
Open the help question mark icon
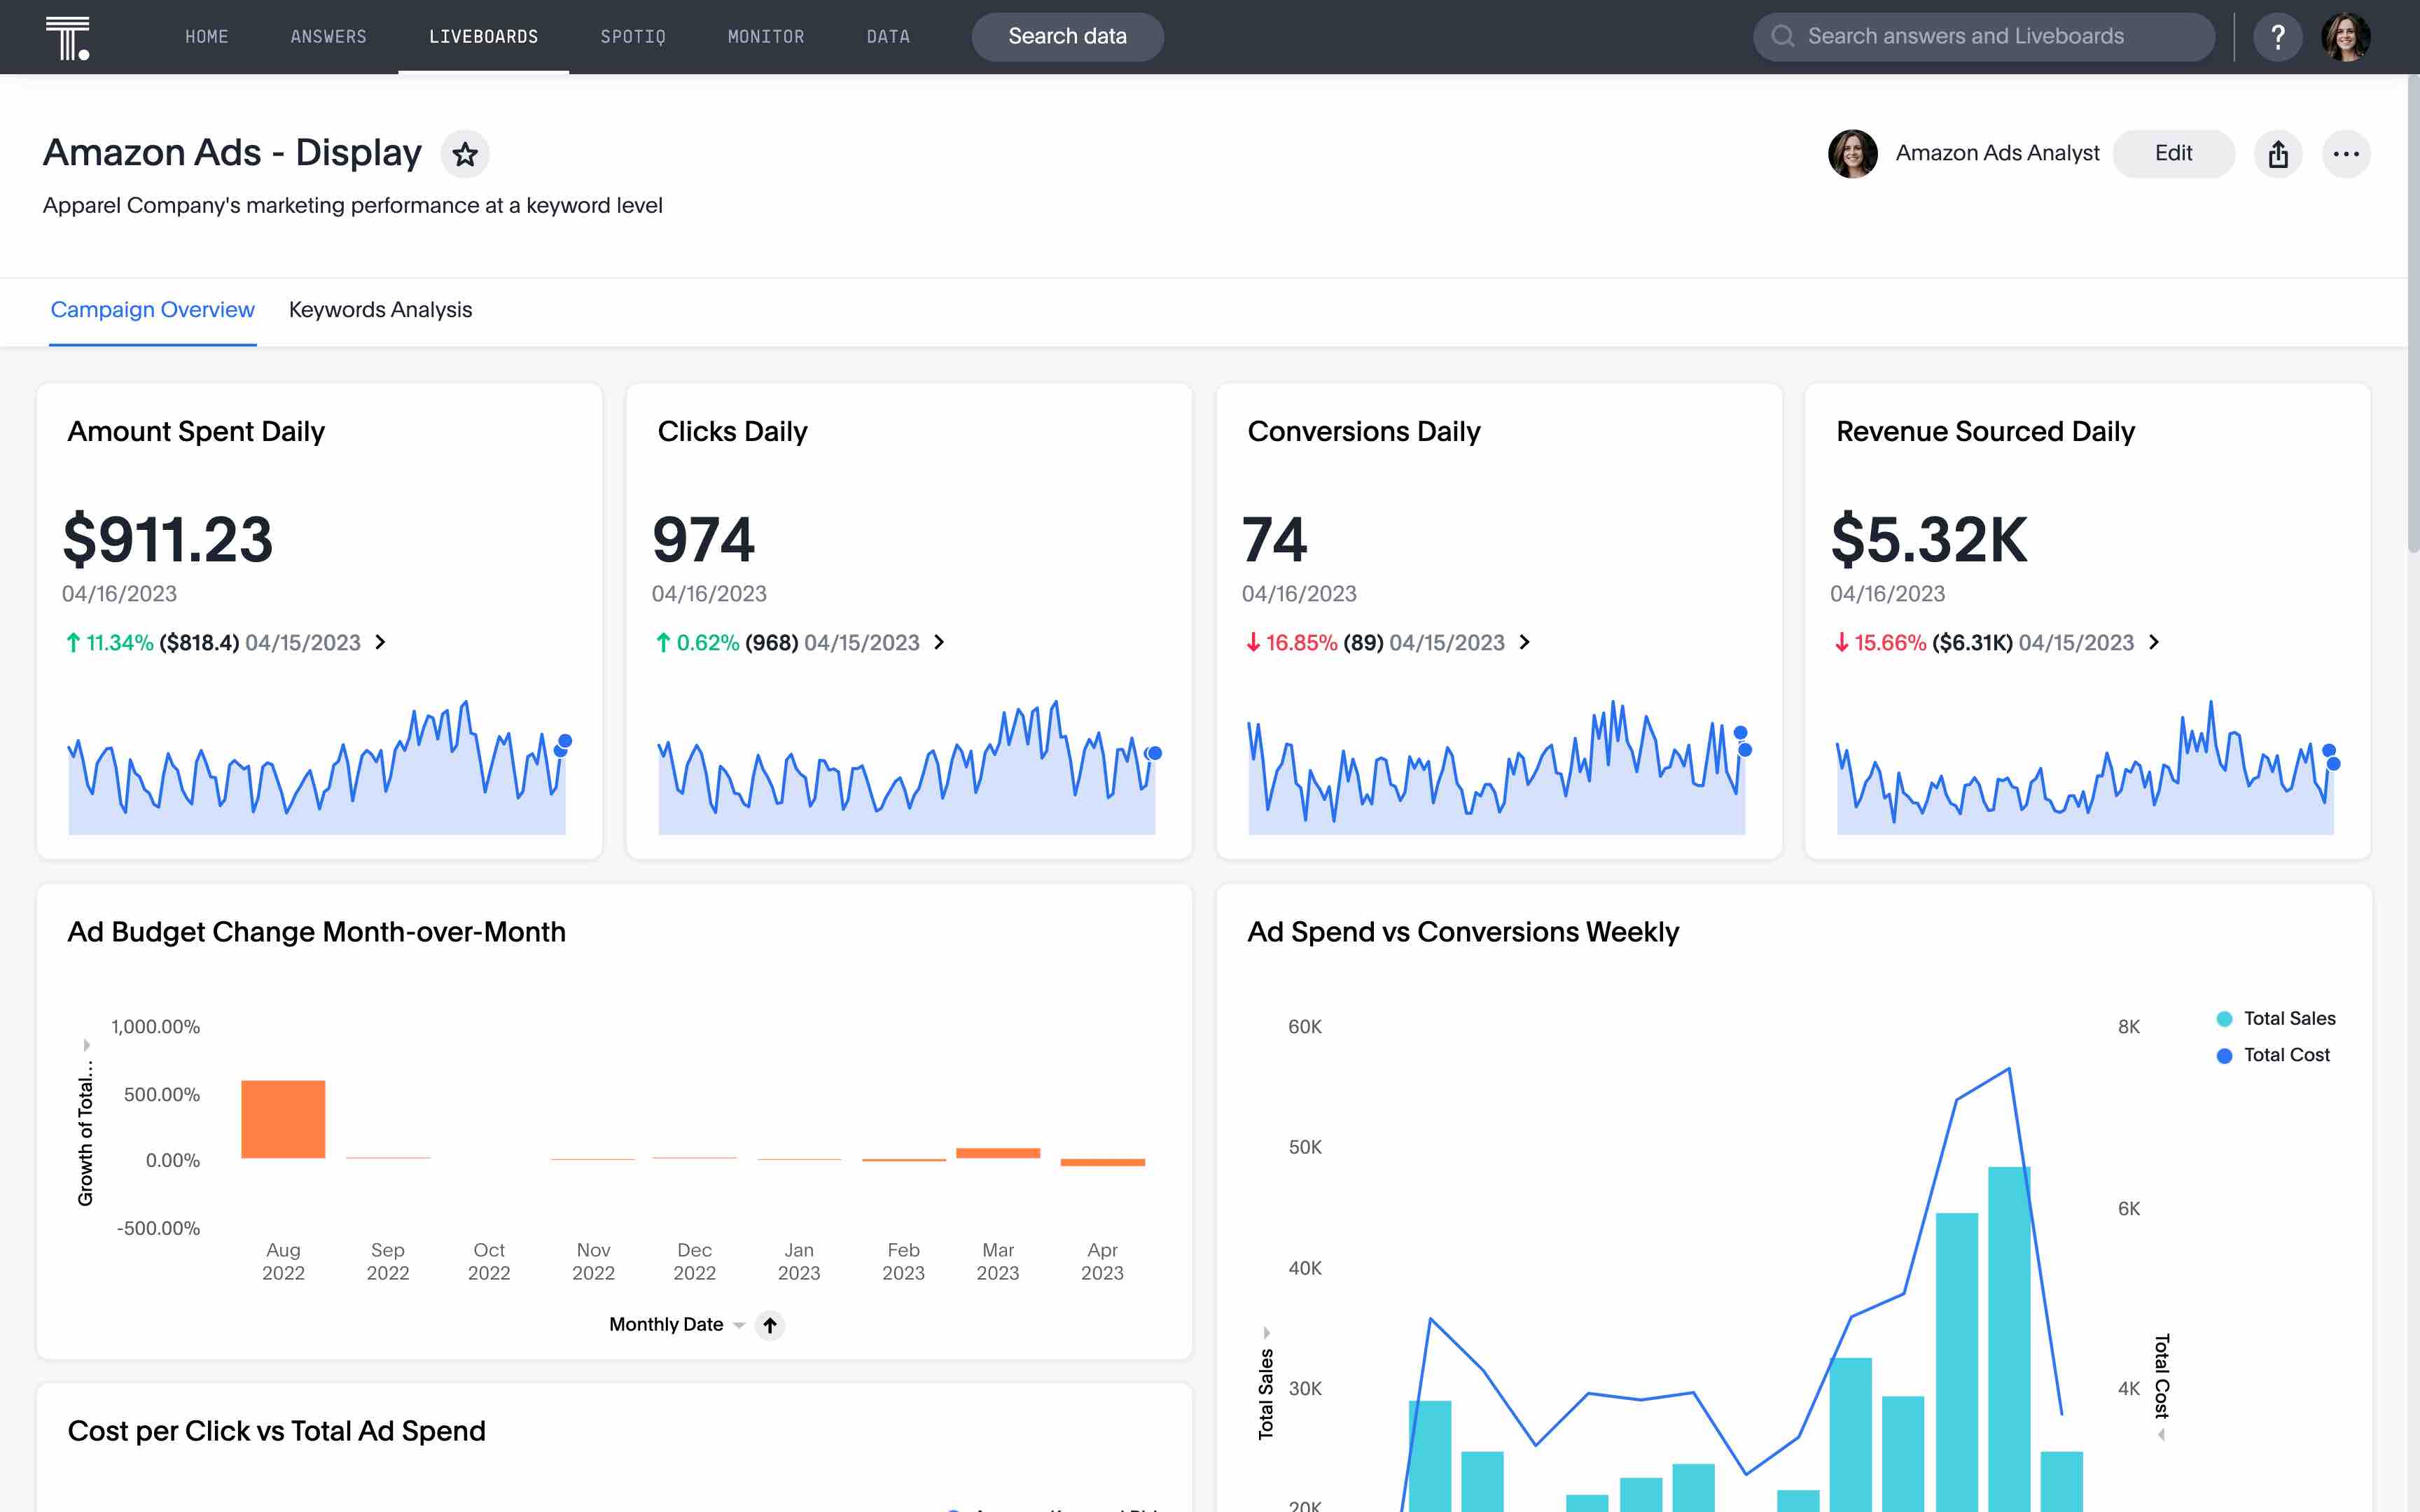[2278, 37]
